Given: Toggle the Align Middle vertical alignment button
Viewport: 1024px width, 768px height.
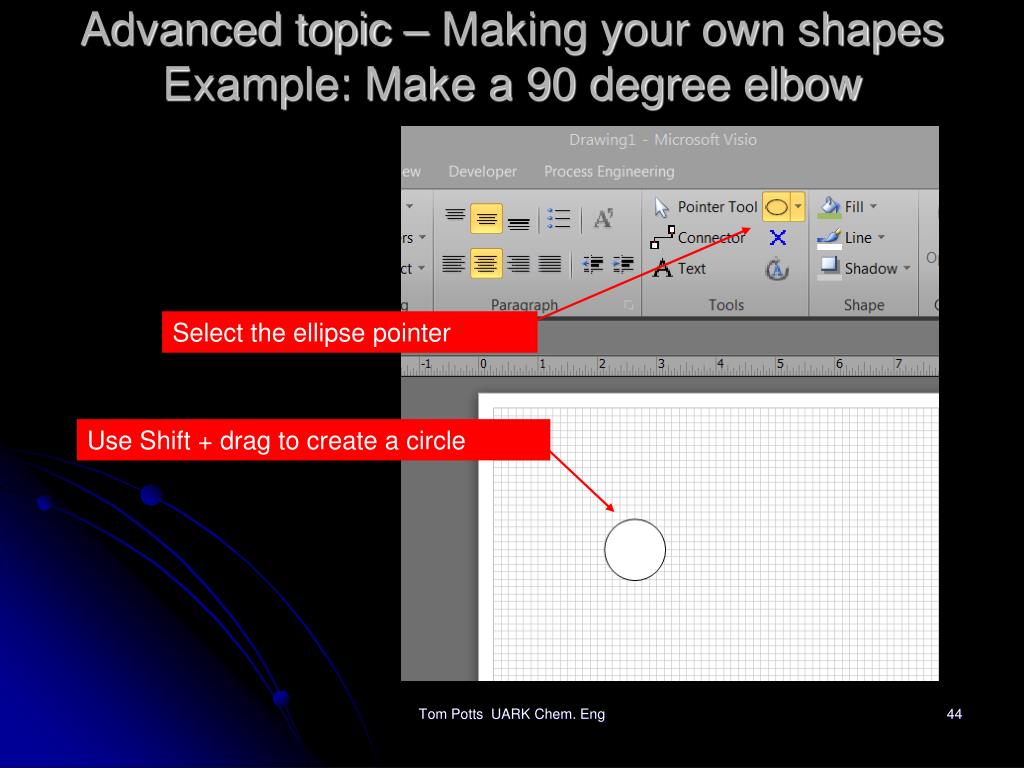Looking at the screenshot, I should tap(487, 218).
